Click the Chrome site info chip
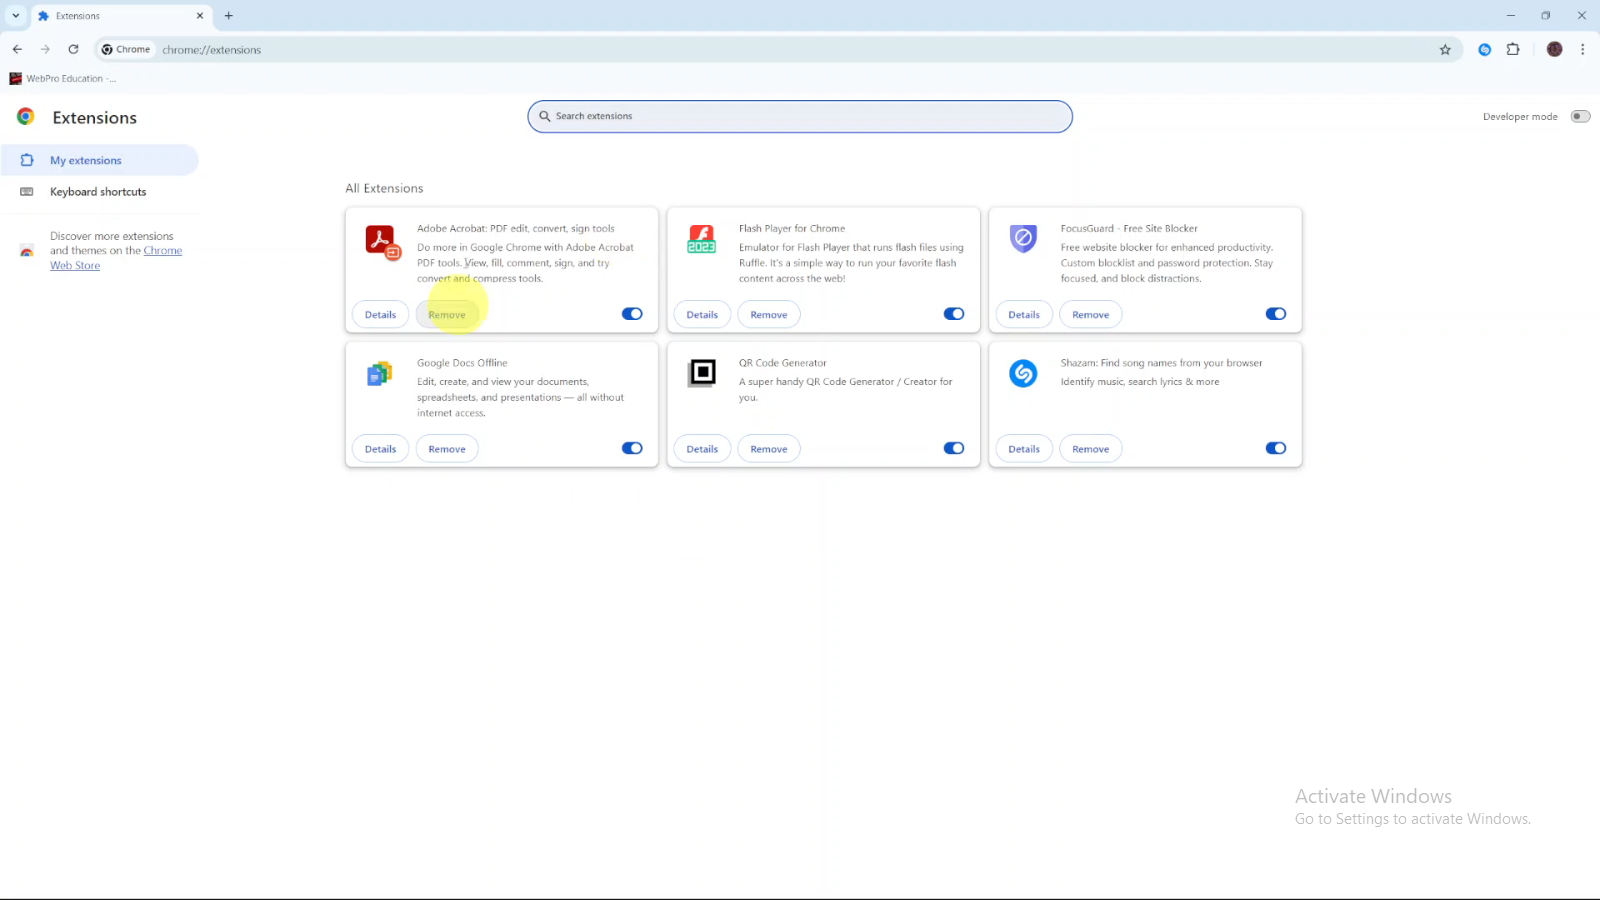The height and width of the screenshot is (900, 1600). [x=126, y=49]
